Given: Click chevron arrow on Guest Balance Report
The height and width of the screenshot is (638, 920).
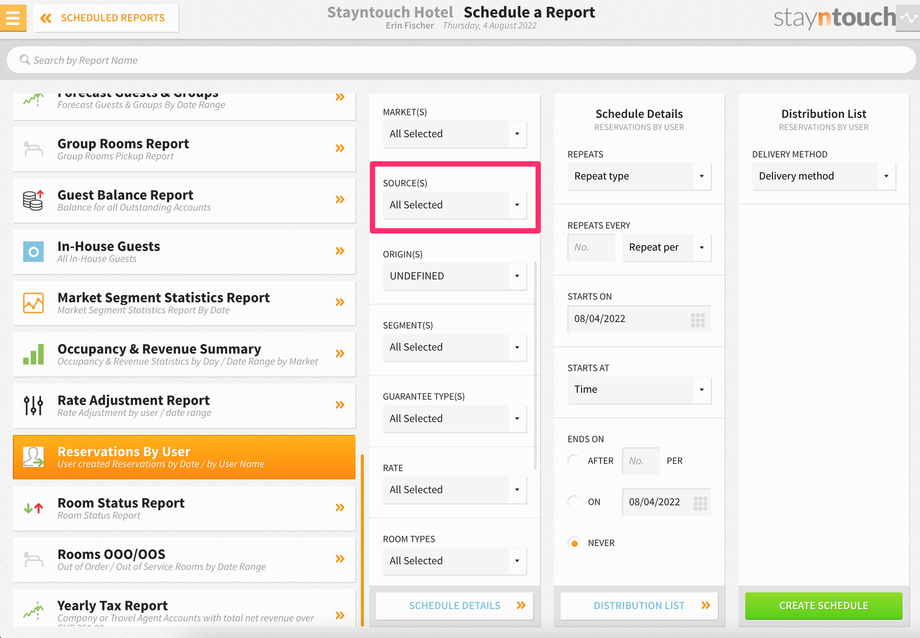Looking at the screenshot, I should [340, 200].
